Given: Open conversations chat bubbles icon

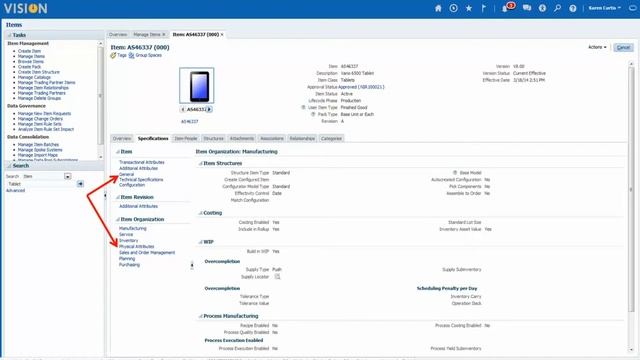Looking at the screenshot, I should [x=527, y=8].
